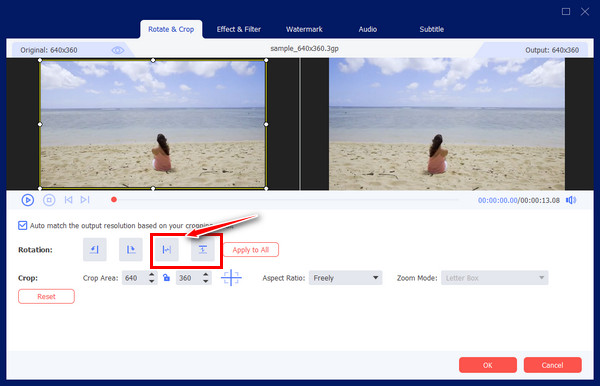
Task: Toggle the original preview eye icon
Action: pyautogui.click(x=117, y=50)
